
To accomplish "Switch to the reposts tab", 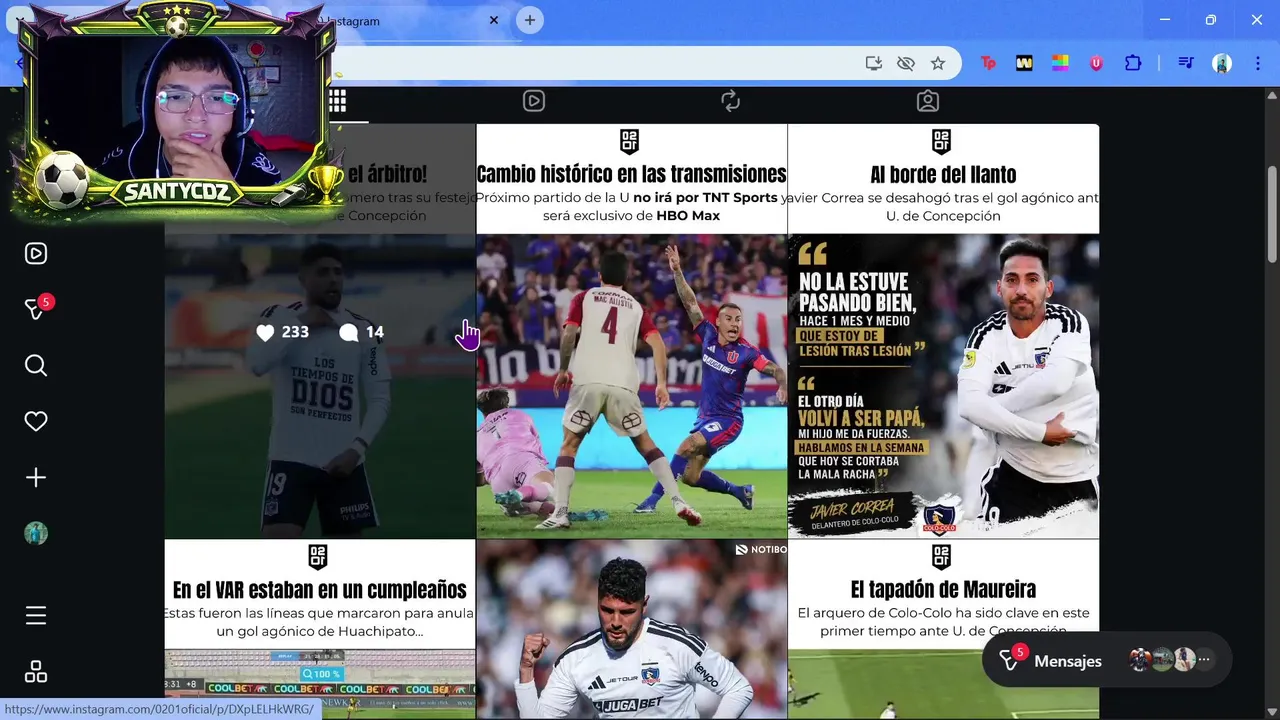I will pyautogui.click(x=731, y=101).
